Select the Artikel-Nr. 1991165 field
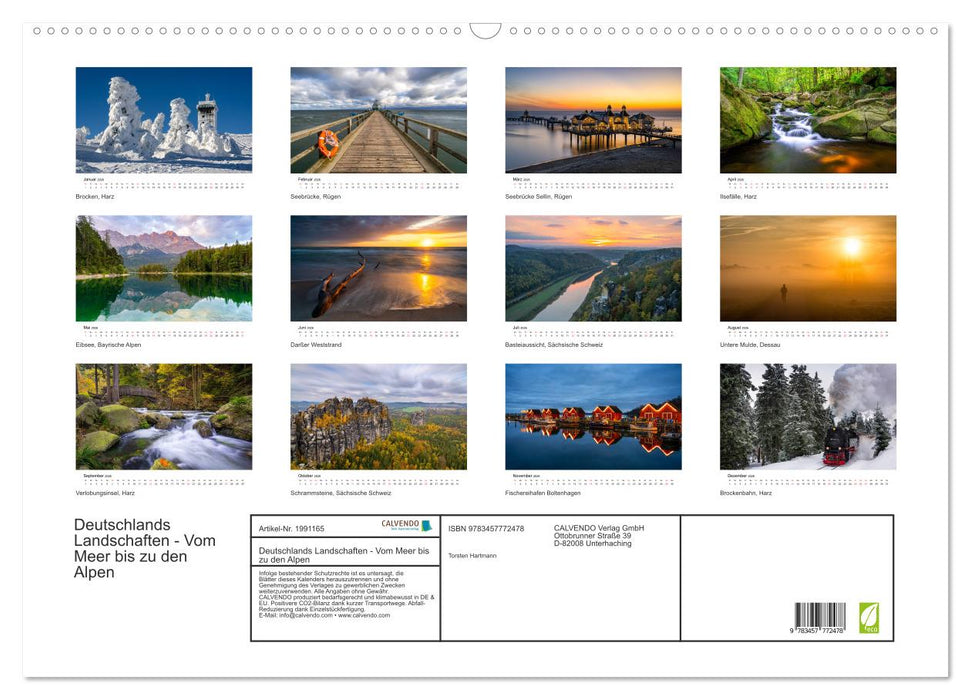971x700 pixels. click(x=291, y=529)
